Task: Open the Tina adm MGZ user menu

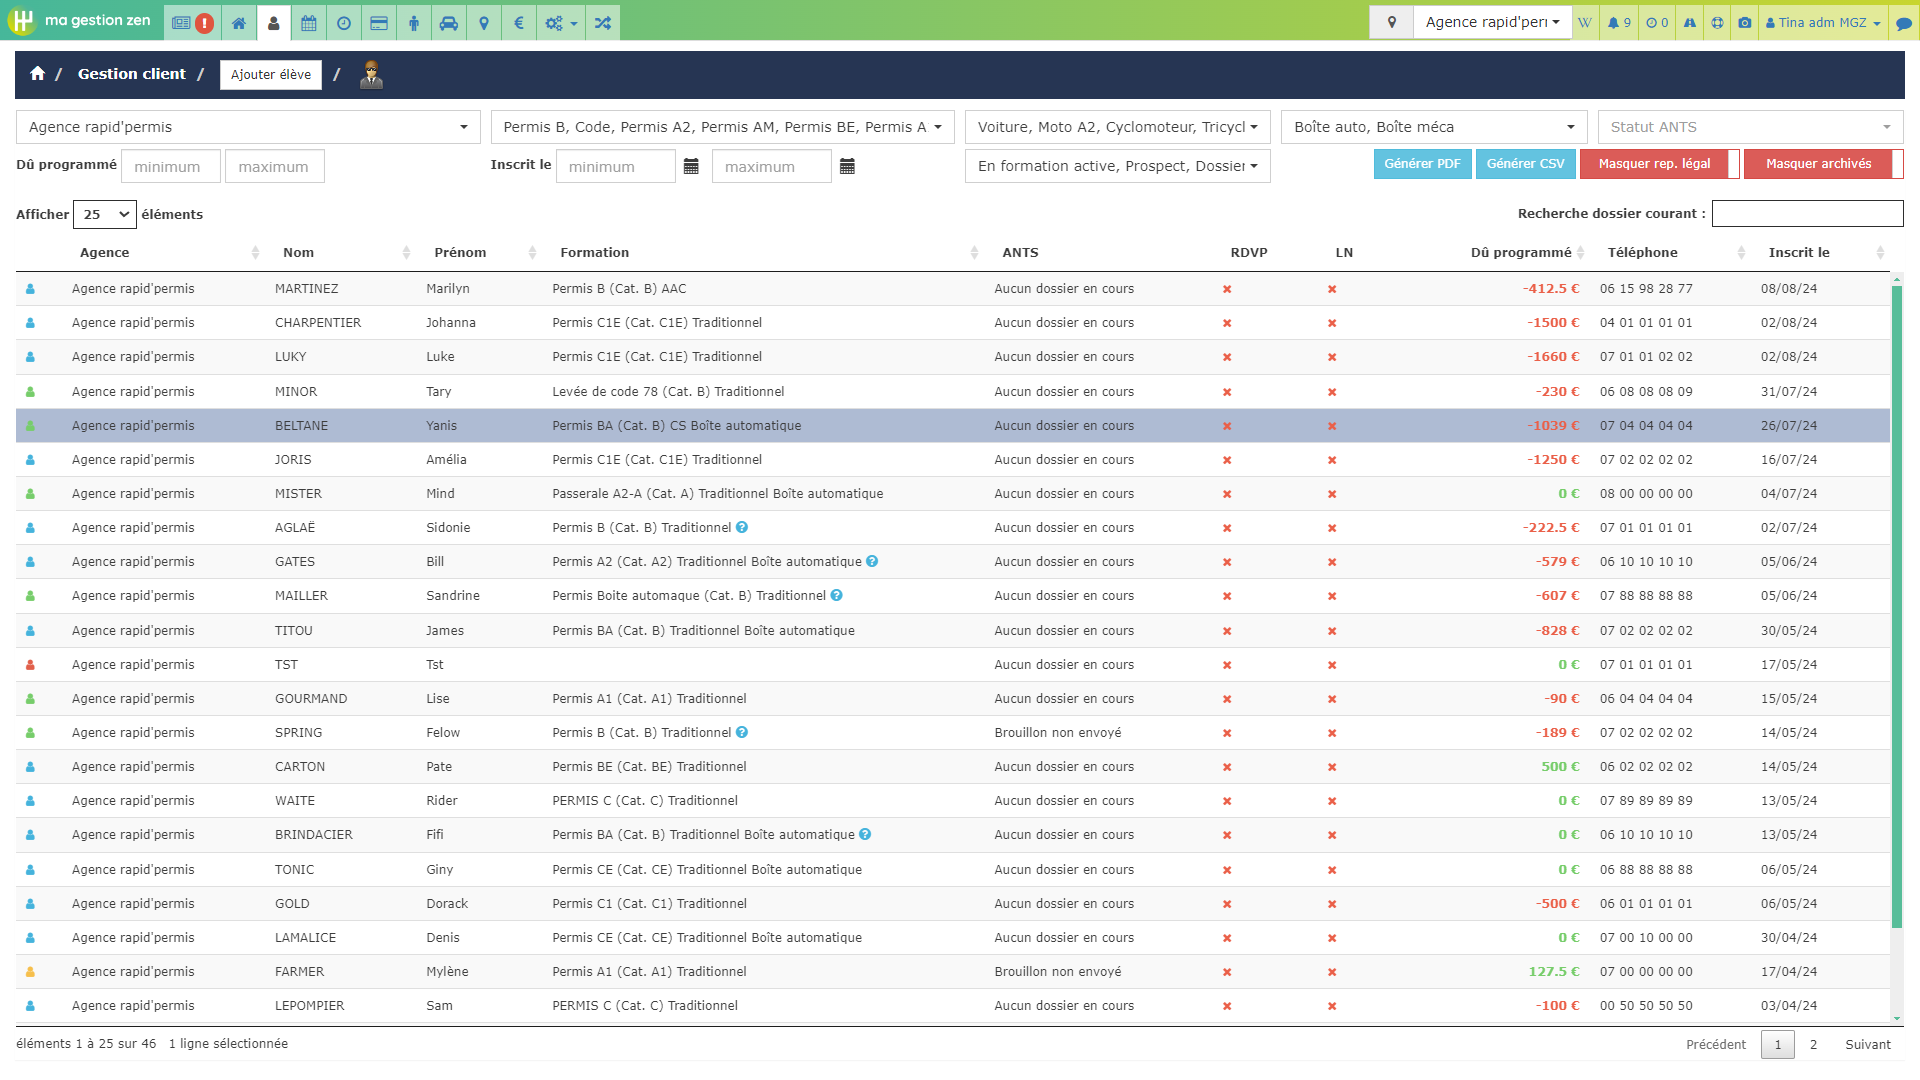Action: tap(1823, 22)
